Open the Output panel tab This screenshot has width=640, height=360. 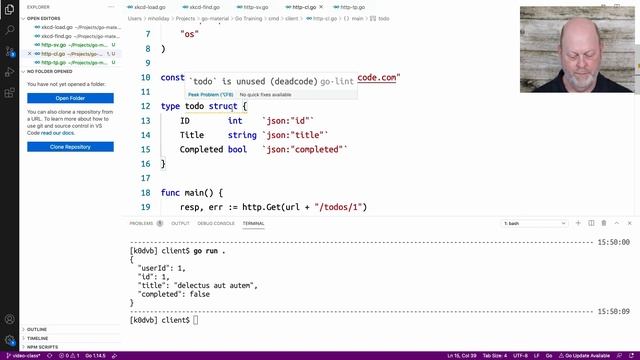180,223
